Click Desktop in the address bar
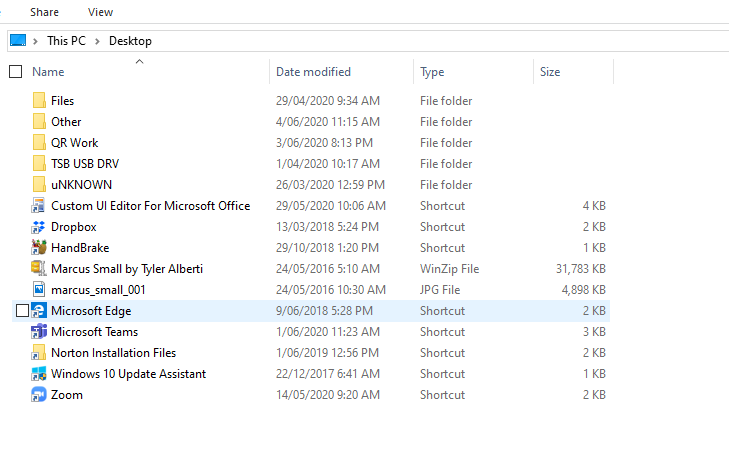Screen dimensions: 729x457 coord(130,41)
